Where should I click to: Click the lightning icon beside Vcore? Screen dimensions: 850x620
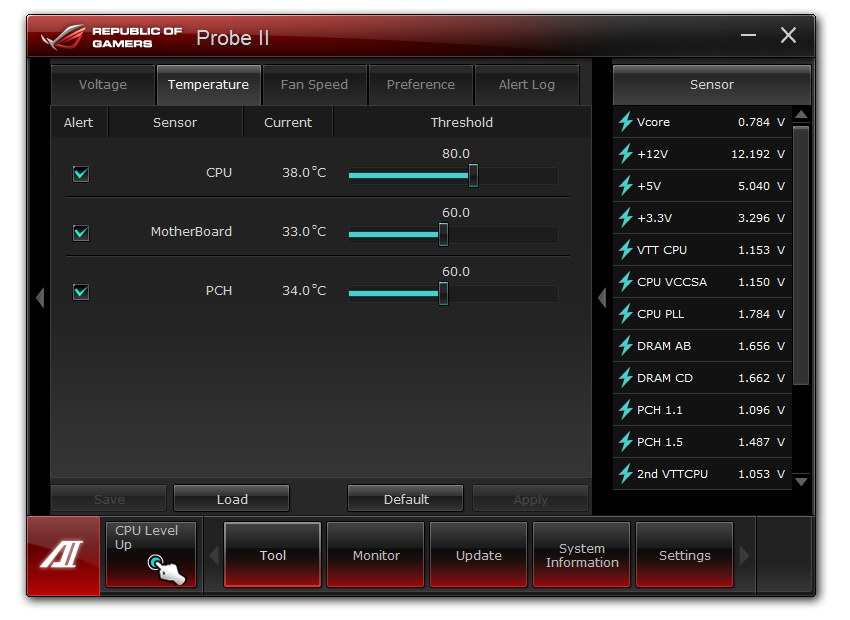point(626,122)
